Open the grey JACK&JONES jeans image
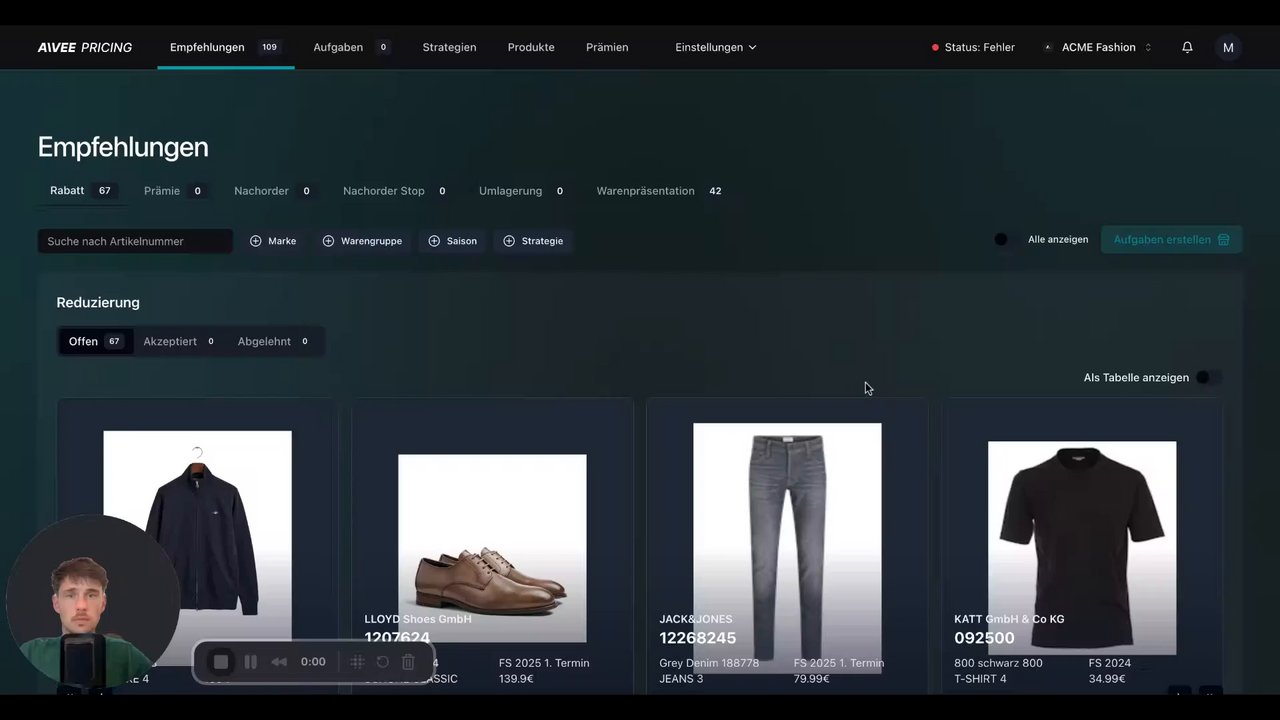The width and height of the screenshot is (1280, 720). pyautogui.click(x=787, y=548)
